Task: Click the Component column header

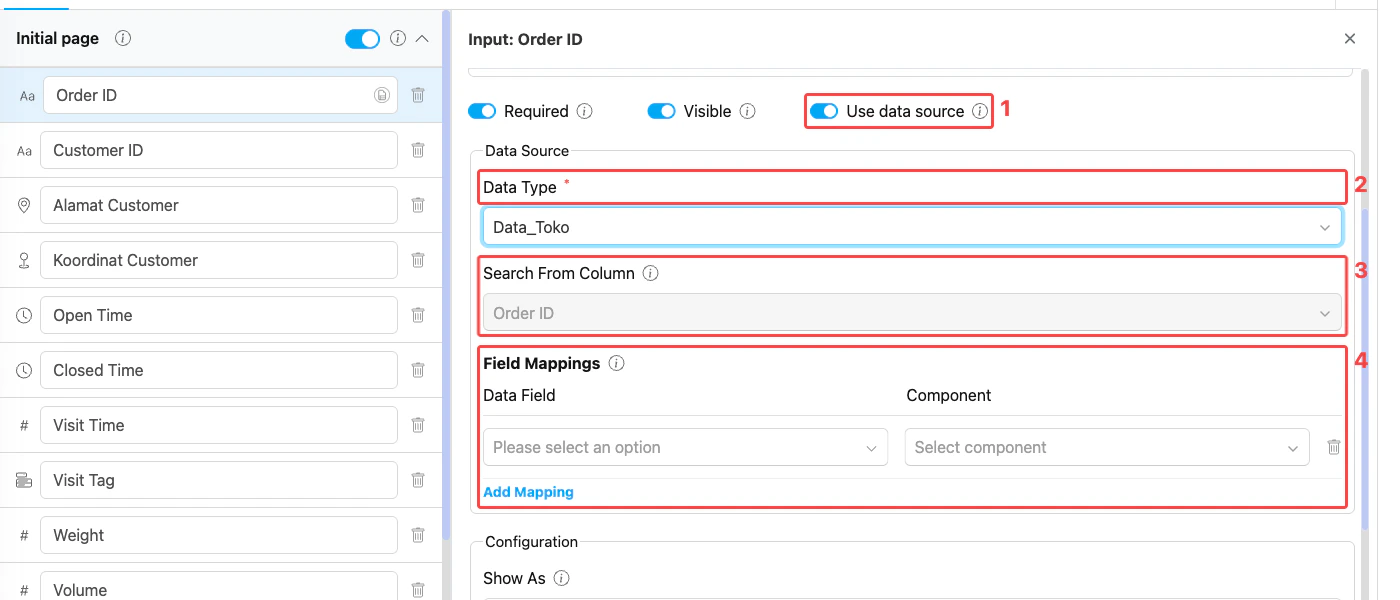Action: pos(949,396)
